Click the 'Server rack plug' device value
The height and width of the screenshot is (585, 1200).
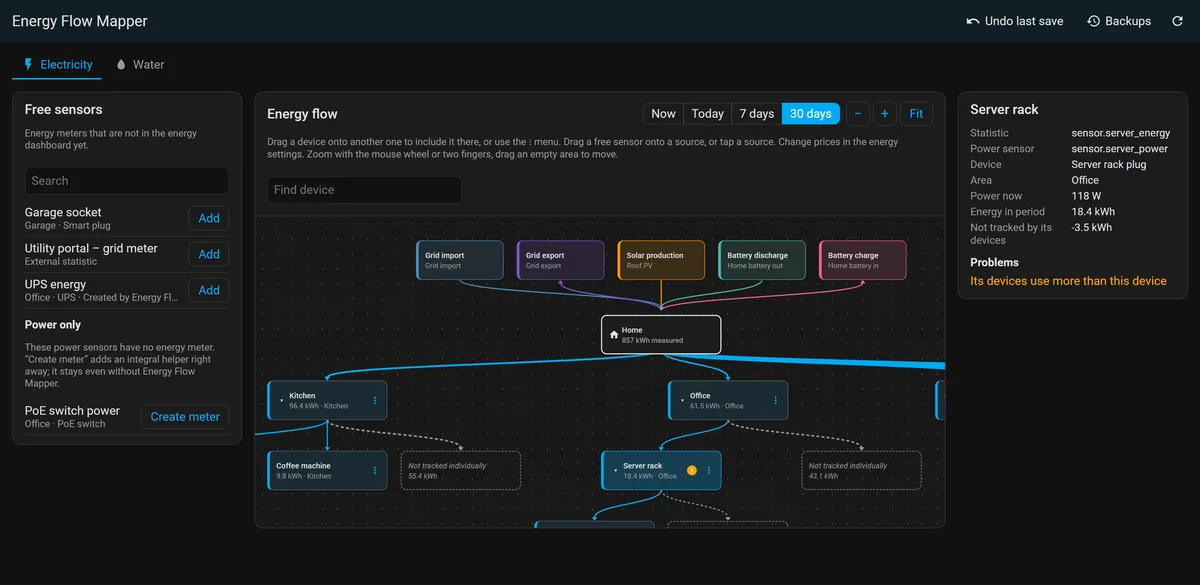click(x=1109, y=165)
